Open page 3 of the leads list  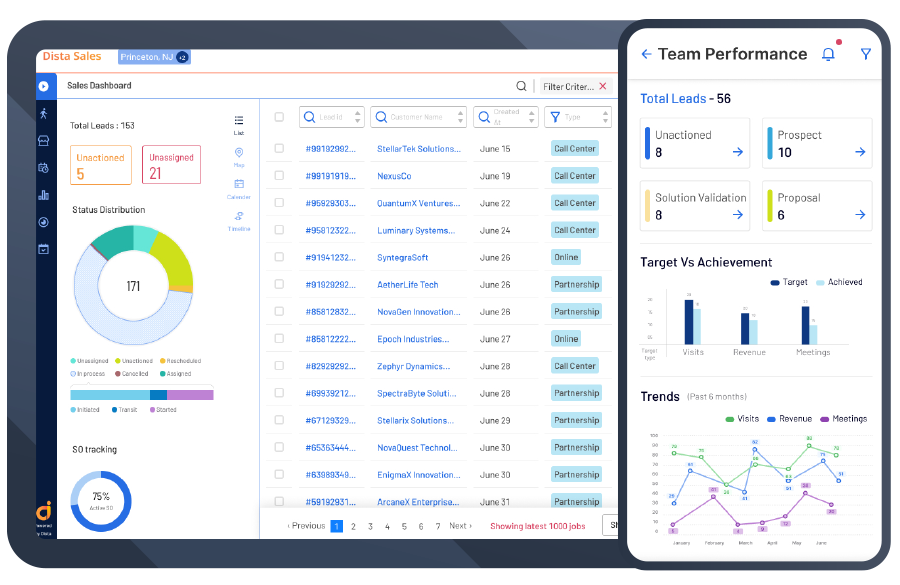coord(371,525)
